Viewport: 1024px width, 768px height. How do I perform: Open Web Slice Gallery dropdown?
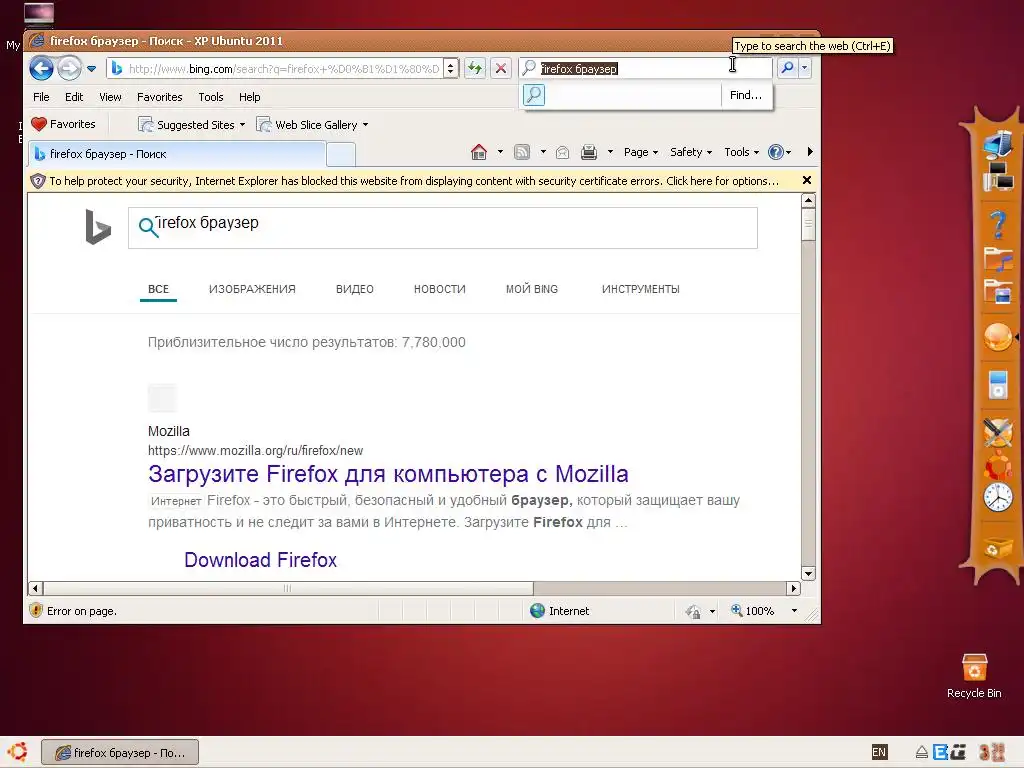point(312,125)
